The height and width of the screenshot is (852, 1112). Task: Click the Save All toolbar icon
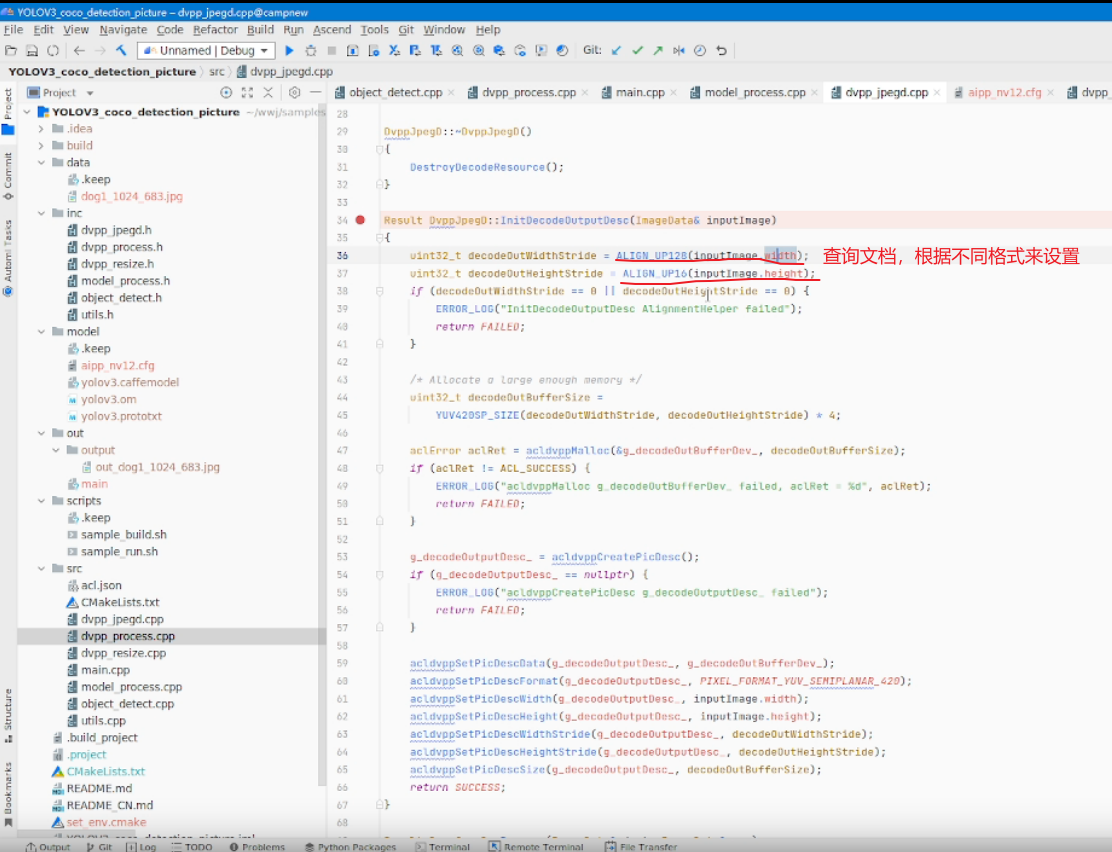tap(32, 50)
